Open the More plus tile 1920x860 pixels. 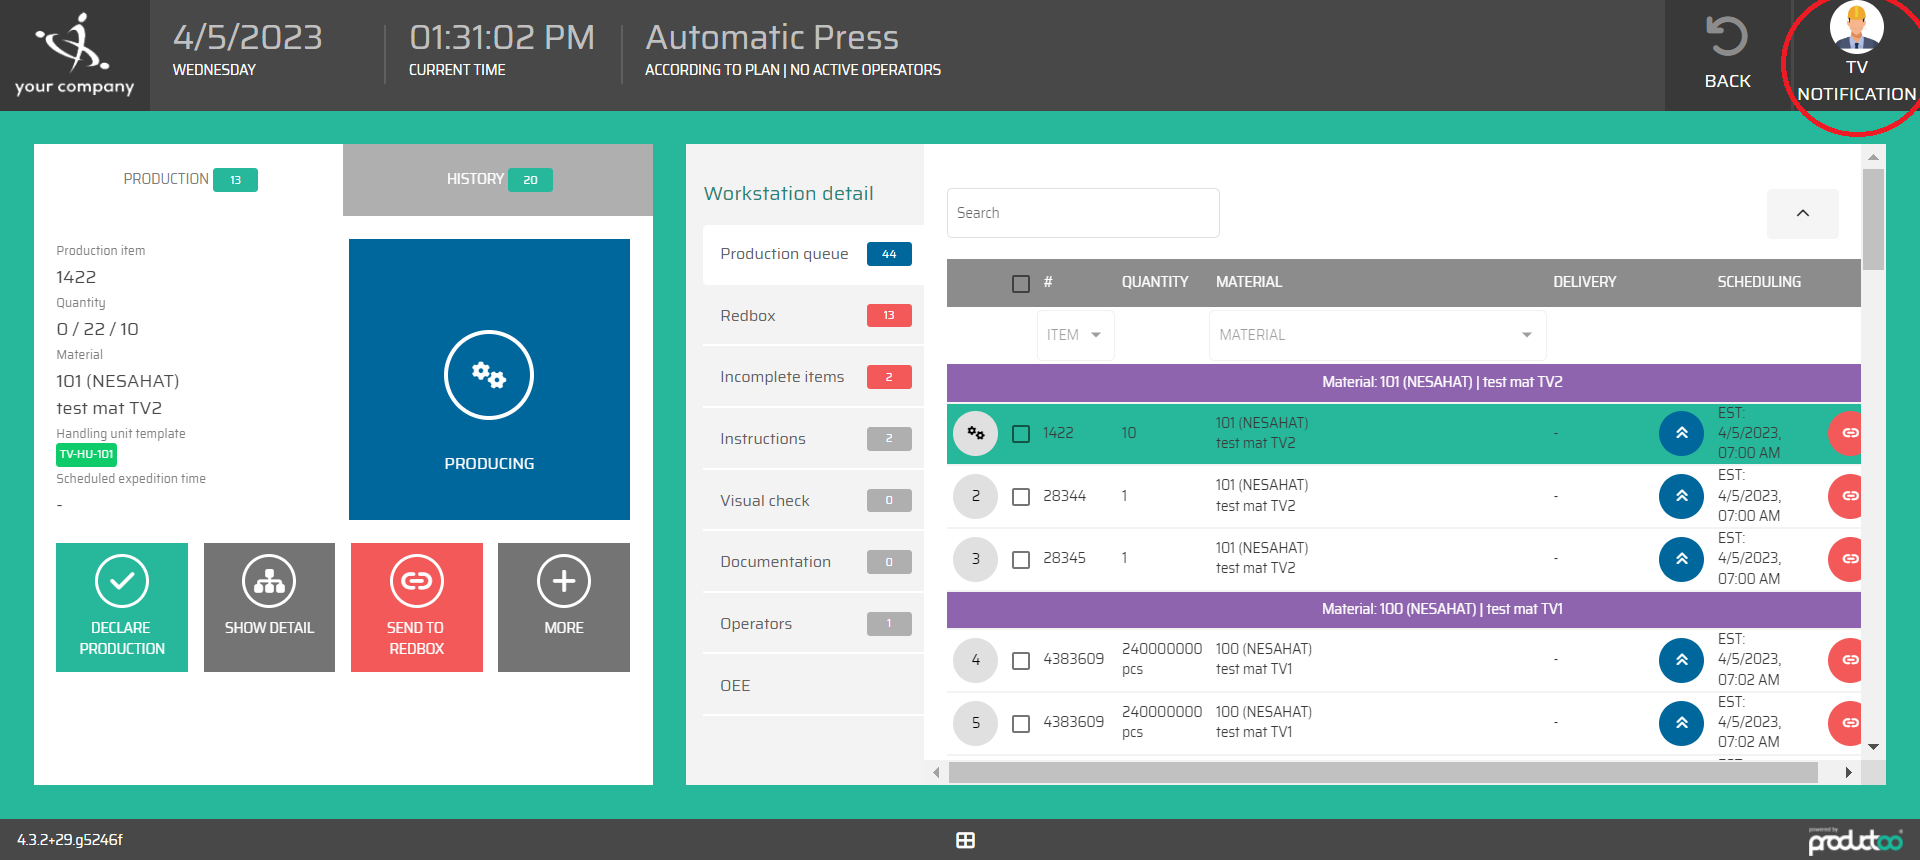pos(564,607)
